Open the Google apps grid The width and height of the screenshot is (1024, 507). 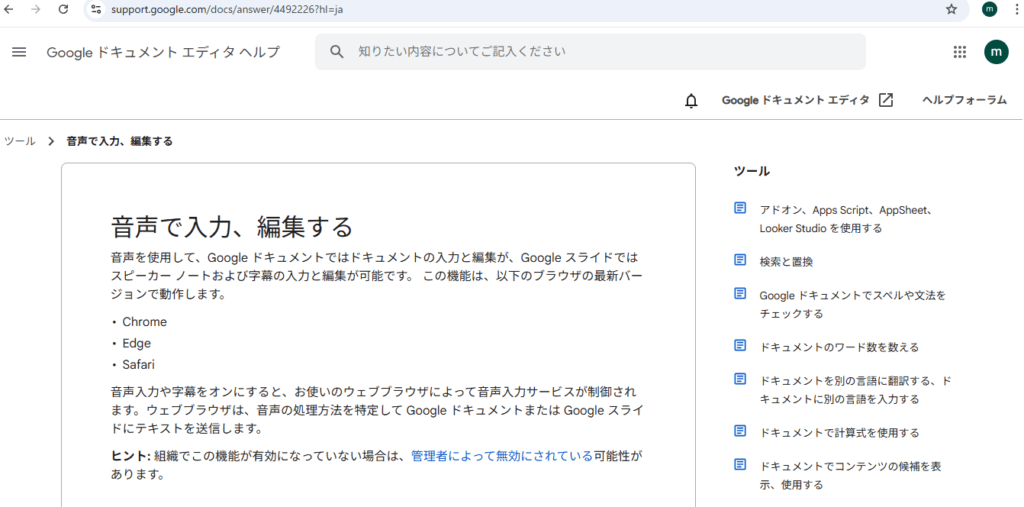click(x=960, y=52)
